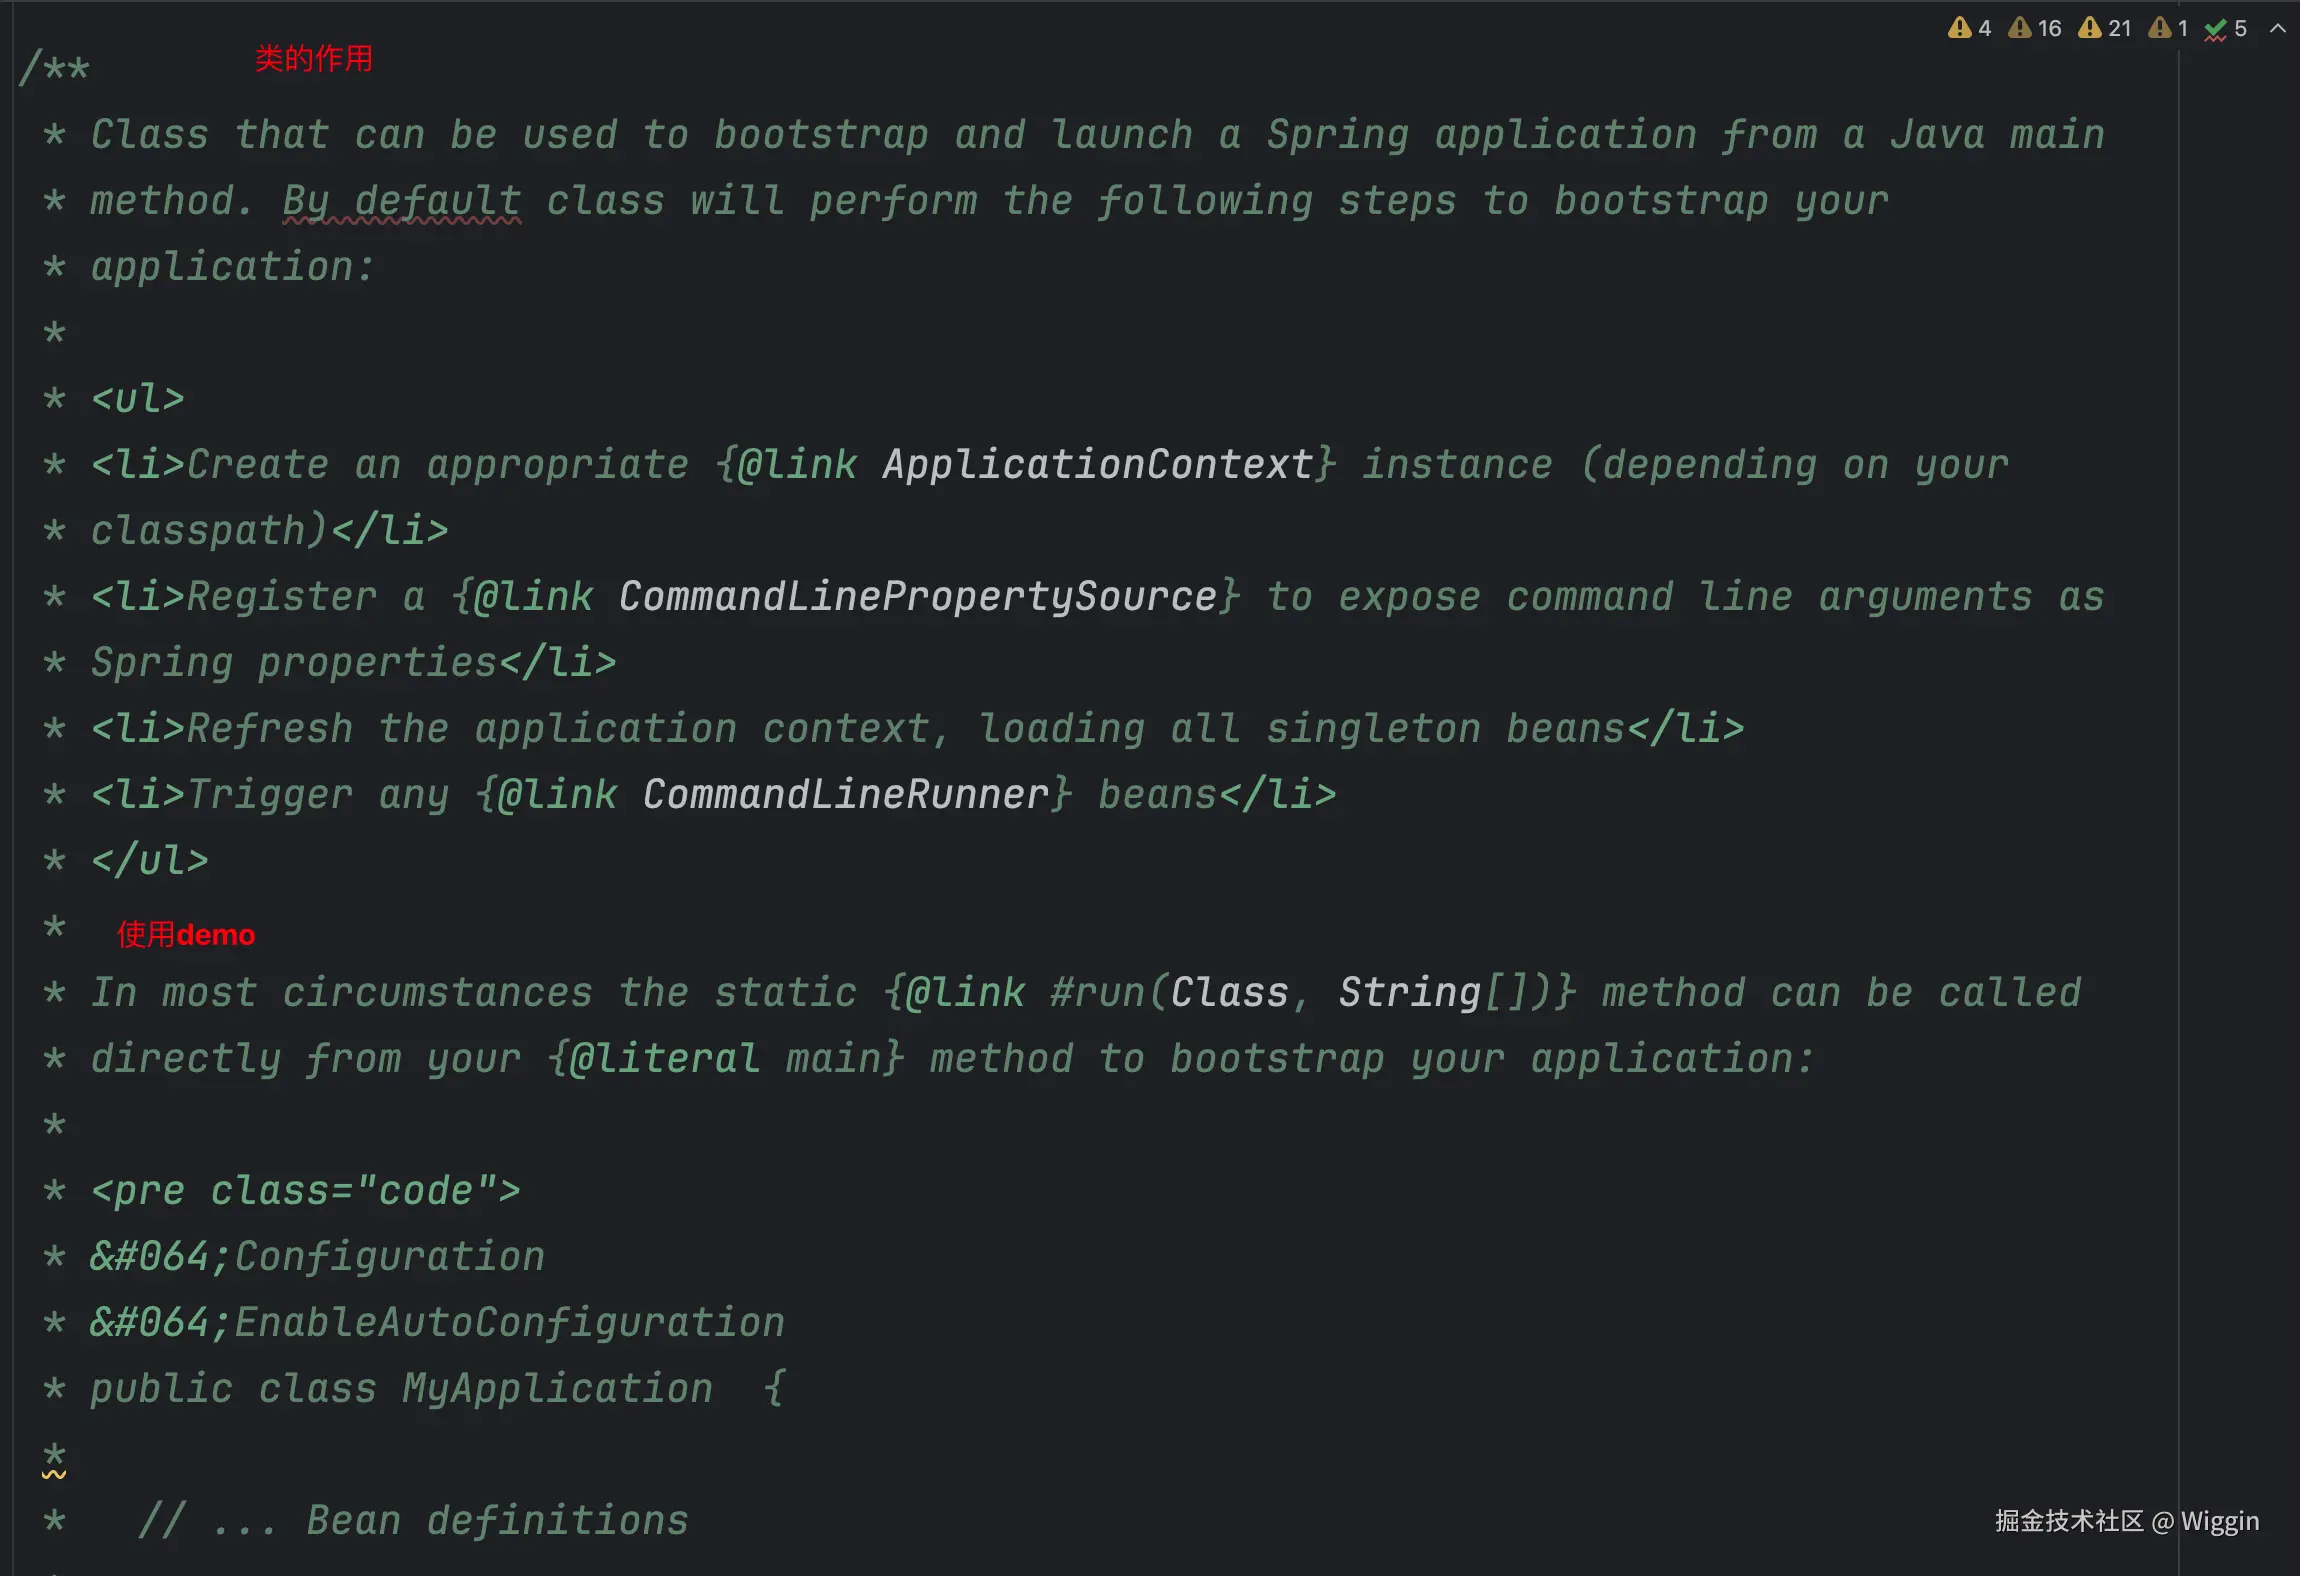Expand inspection widget using the chevron arrow
2300x1576 pixels.
tap(2278, 29)
